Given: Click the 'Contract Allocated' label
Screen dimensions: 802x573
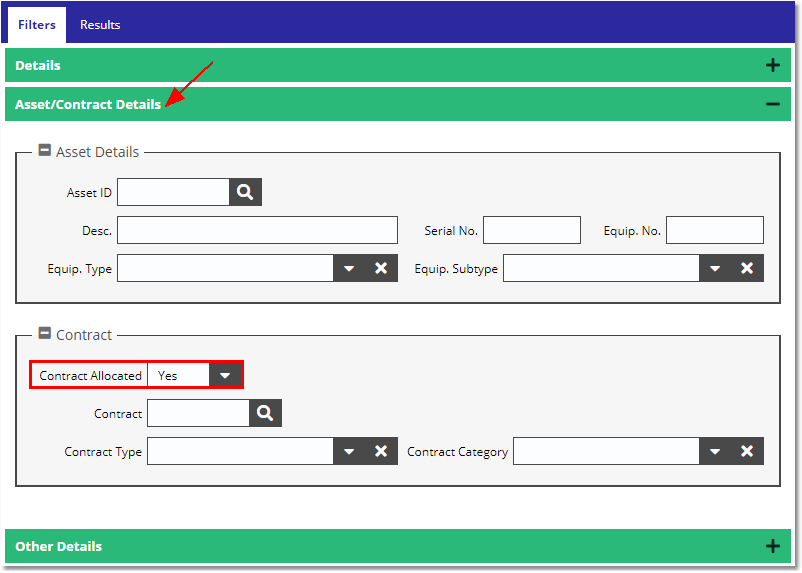Looking at the screenshot, I should pyautogui.click(x=91, y=376).
